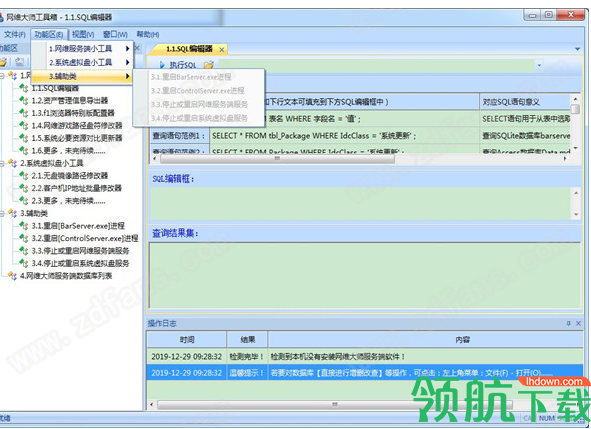This screenshot has width=591, height=429.
Task: Open the tab list dropdown arrow at right
Action: (x=577, y=49)
